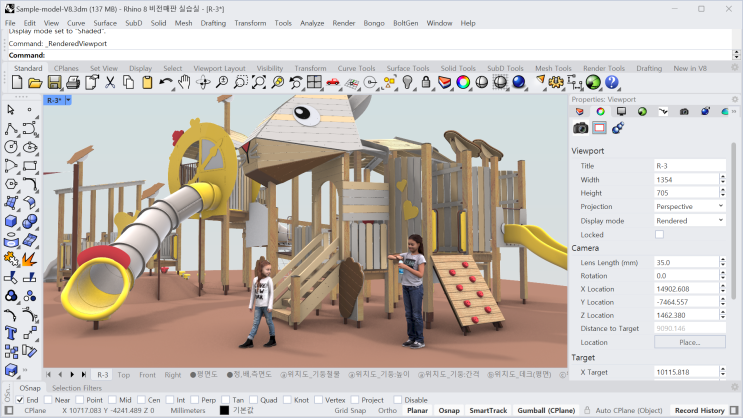This screenshot has width=743, height=418.
Task: Click the Options gear icon
Action: (555, 82)
